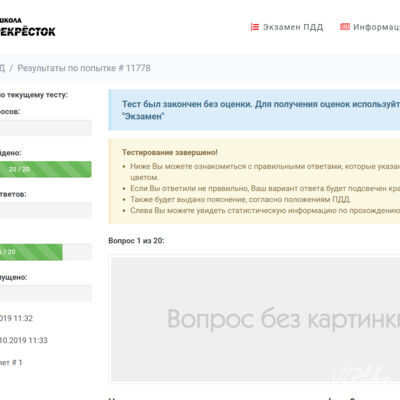Click the red icon beside Информация
The image size is (400, 400).
pos(345,27)
